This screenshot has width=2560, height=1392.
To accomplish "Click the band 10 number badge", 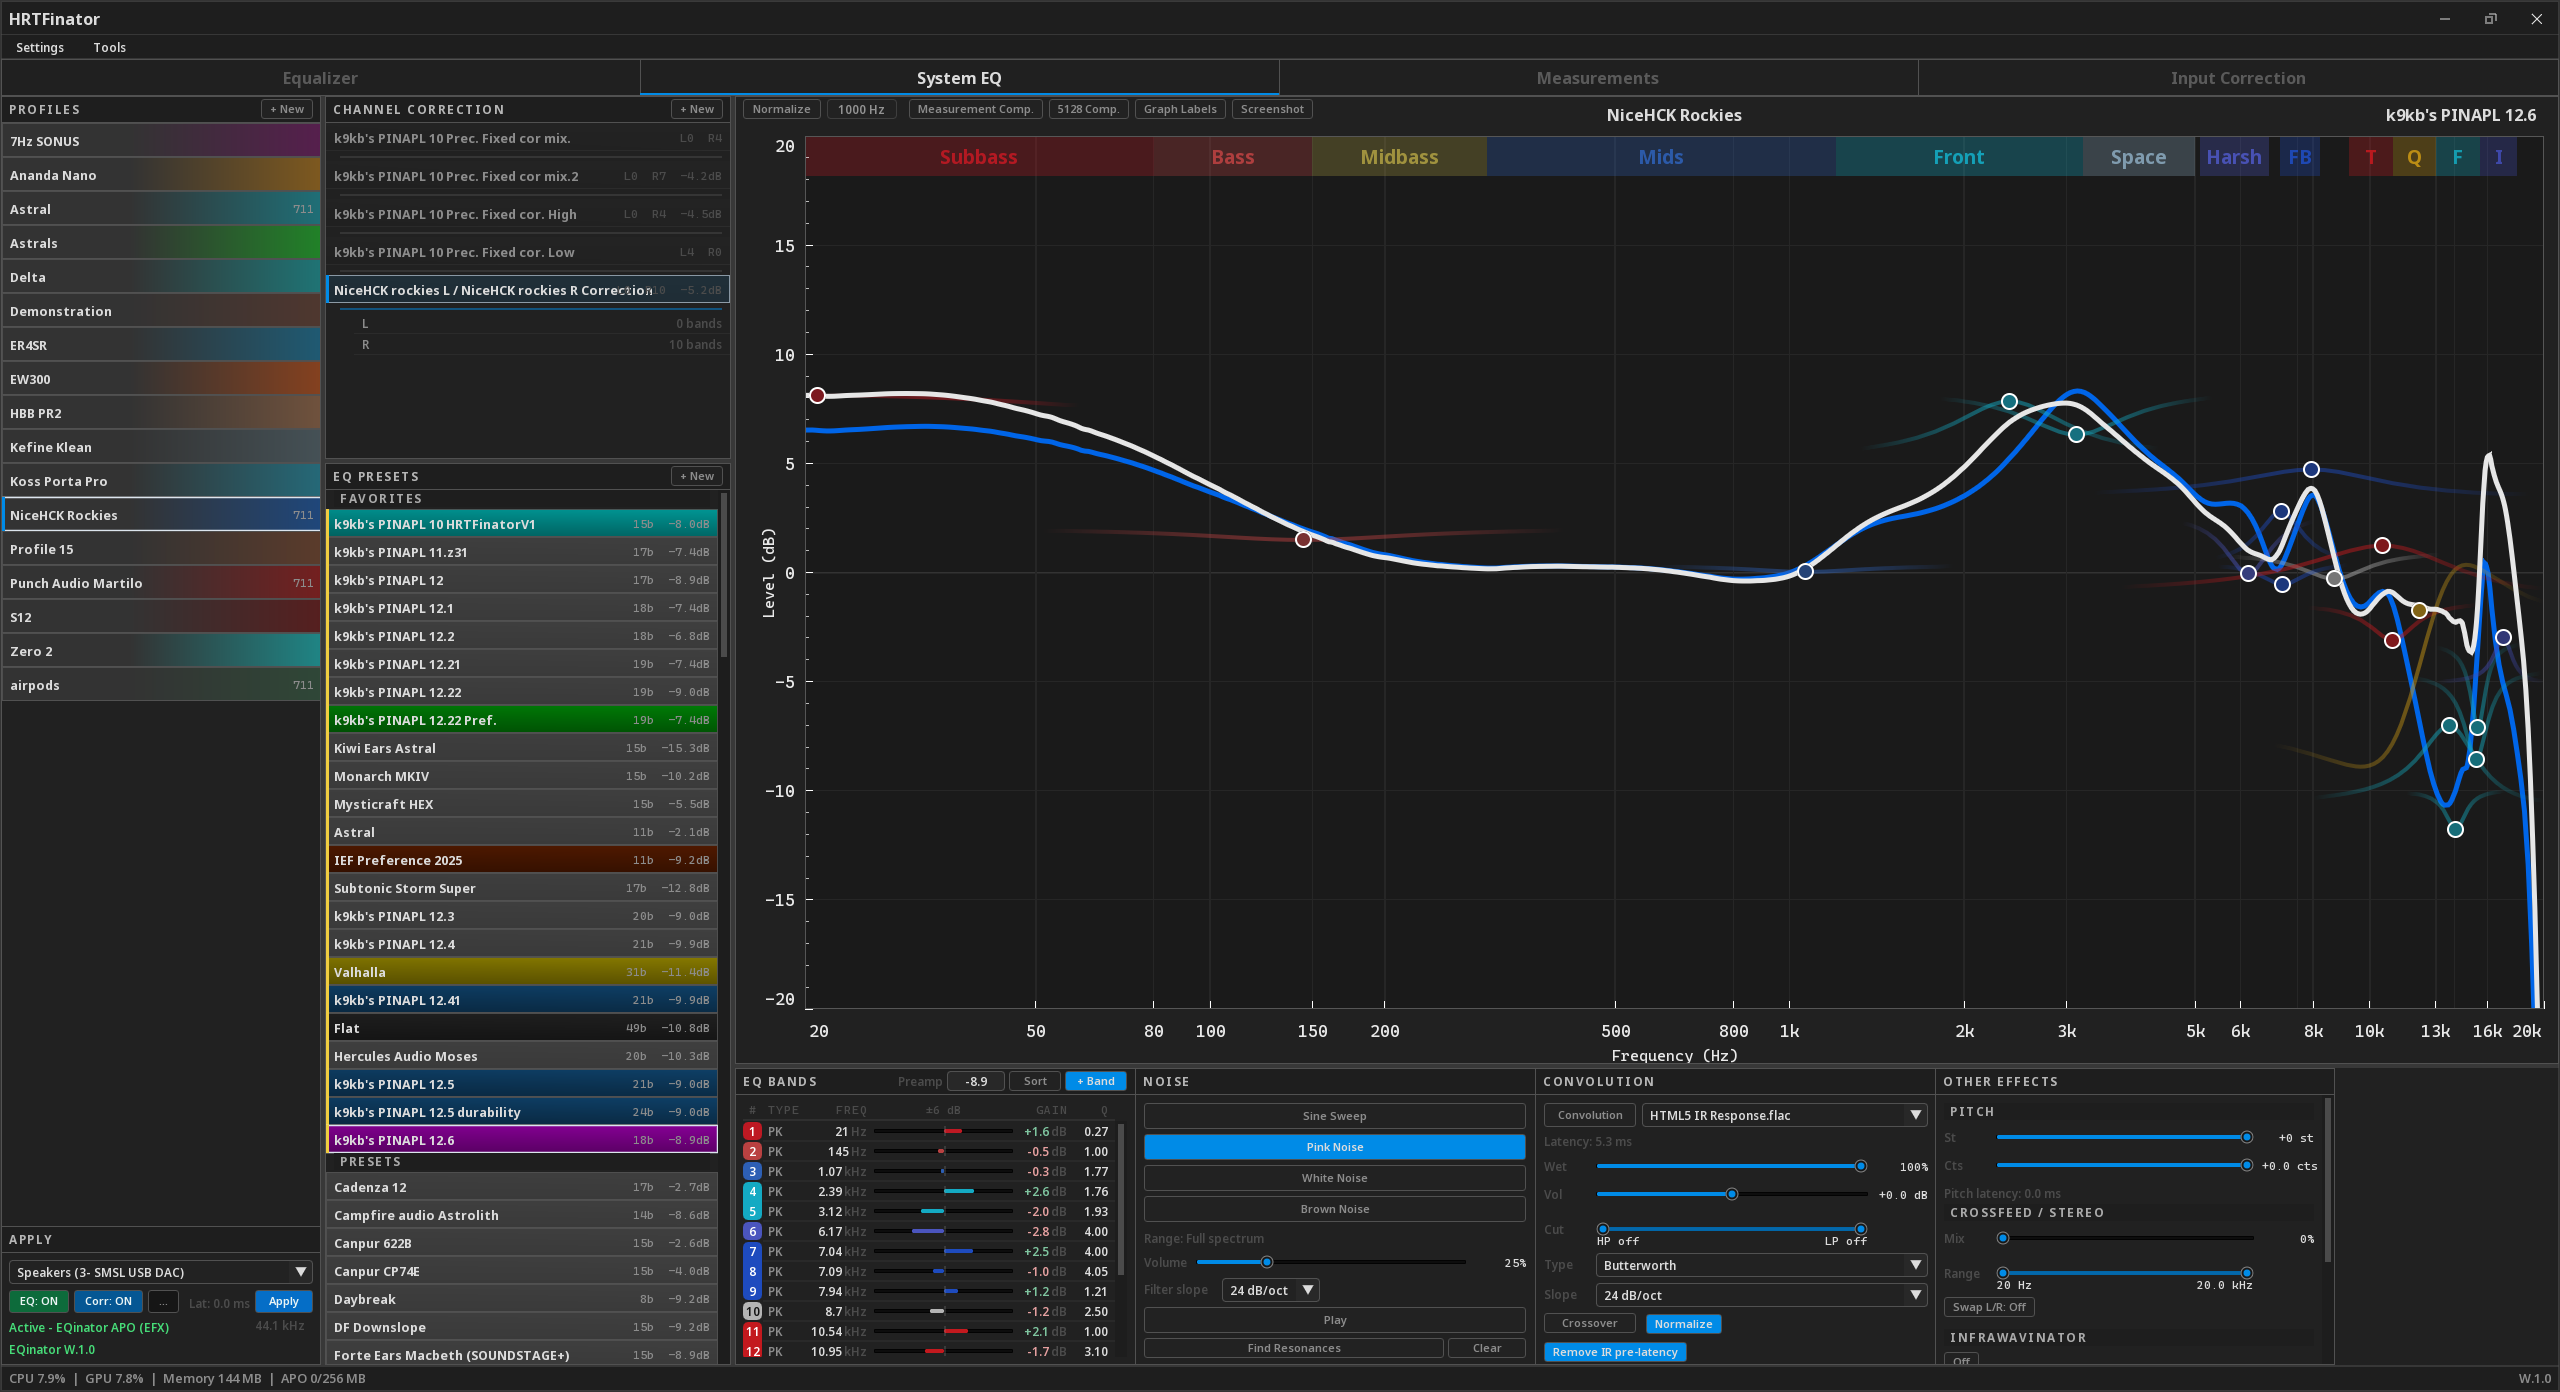I will (x=752, y=1311).
